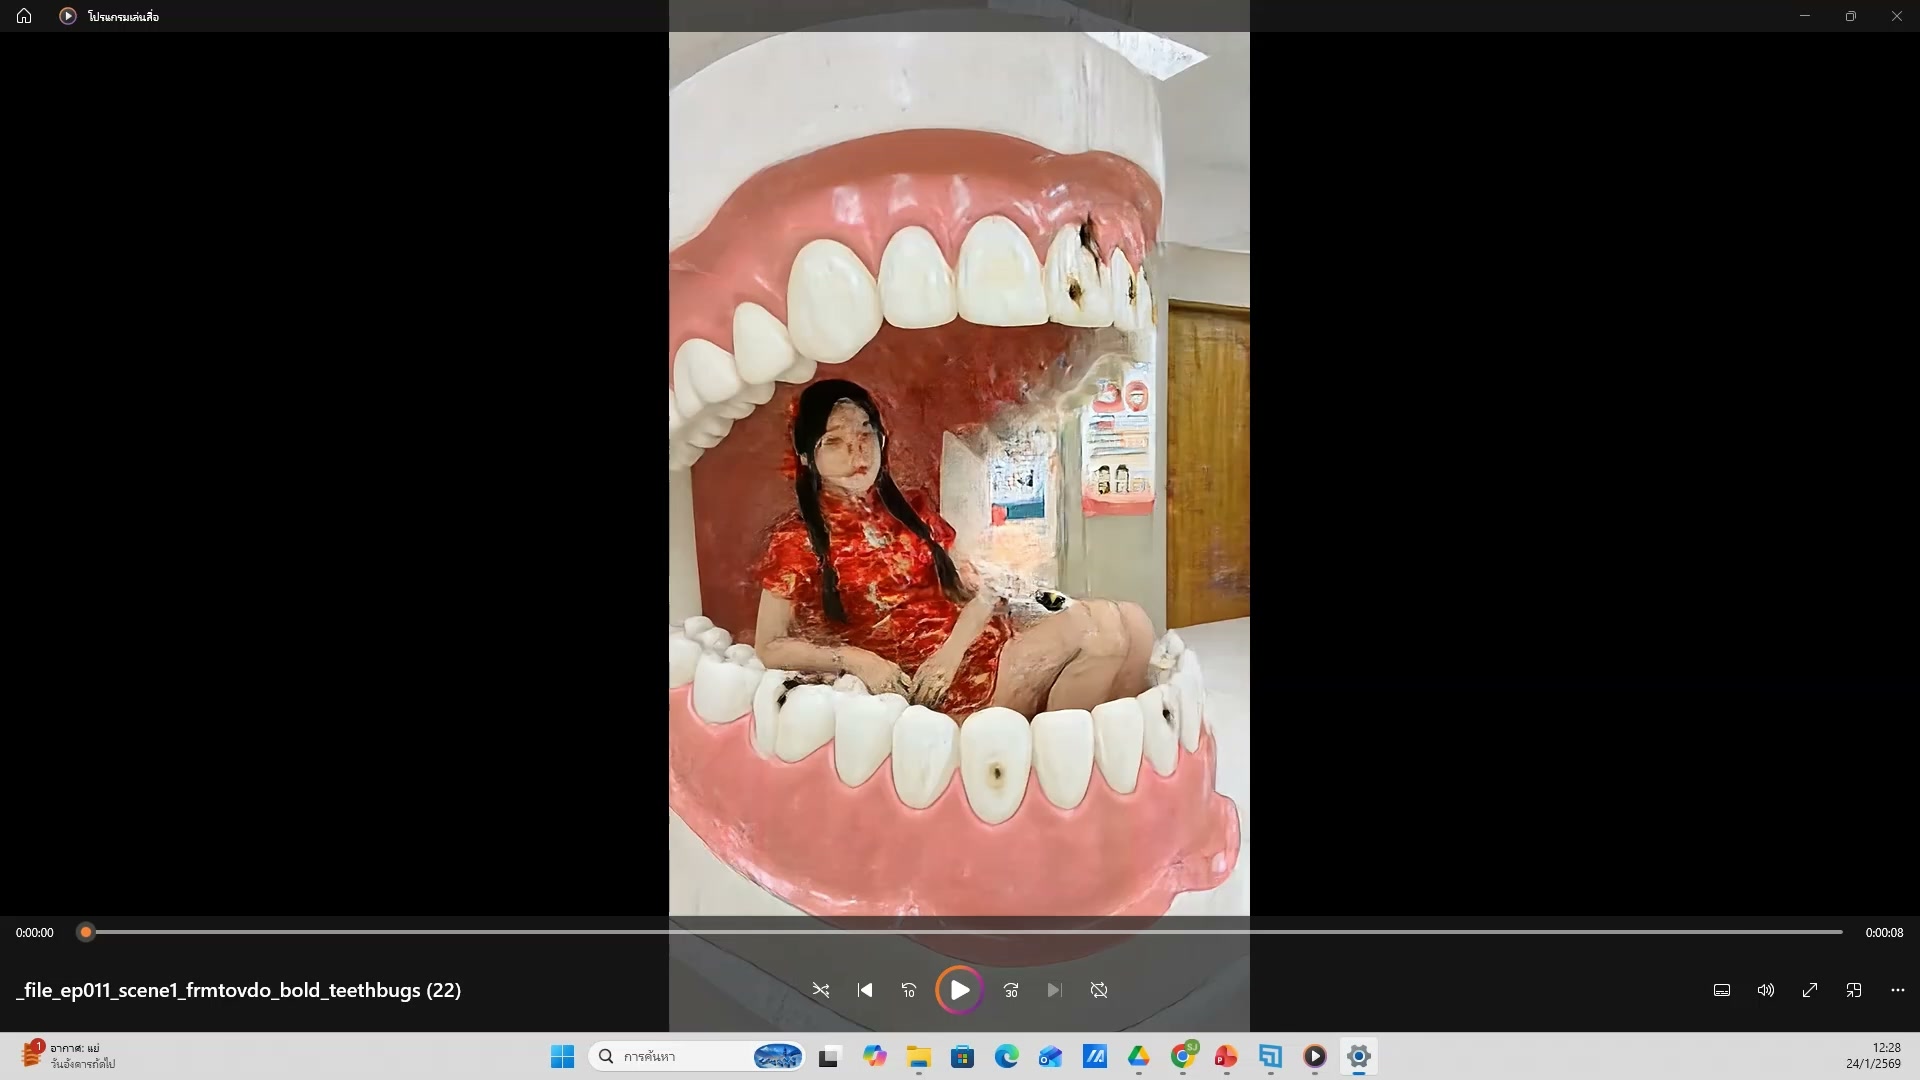Click the seek bar position handle
Screen dimensions: 1920x1080
[x=86, y=932]
